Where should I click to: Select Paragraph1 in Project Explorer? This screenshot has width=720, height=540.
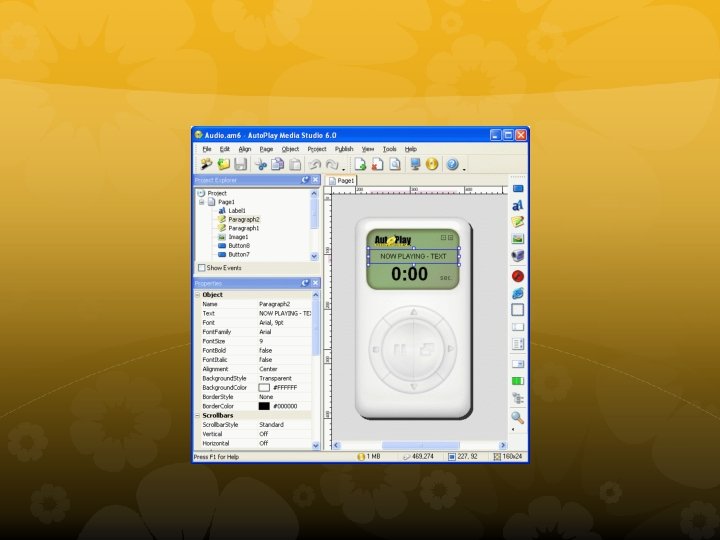click(x=243, y=228)
